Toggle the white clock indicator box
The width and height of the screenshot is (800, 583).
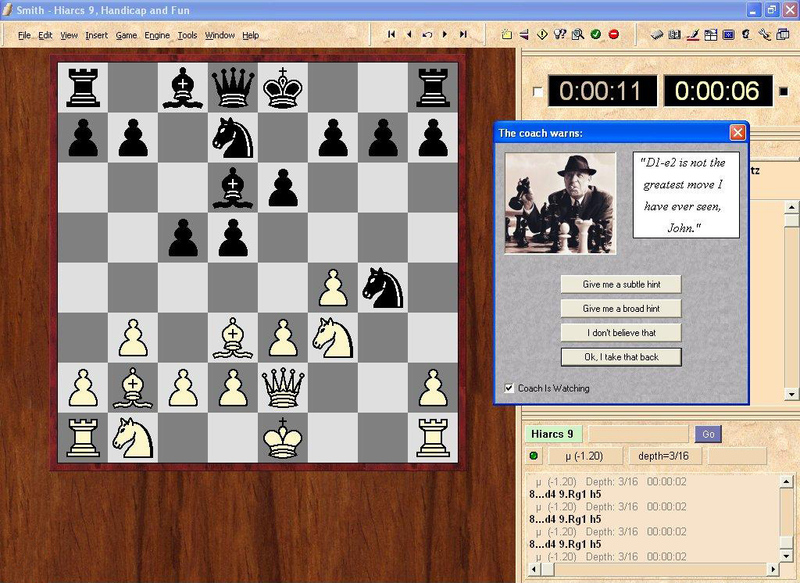[539, 93]
